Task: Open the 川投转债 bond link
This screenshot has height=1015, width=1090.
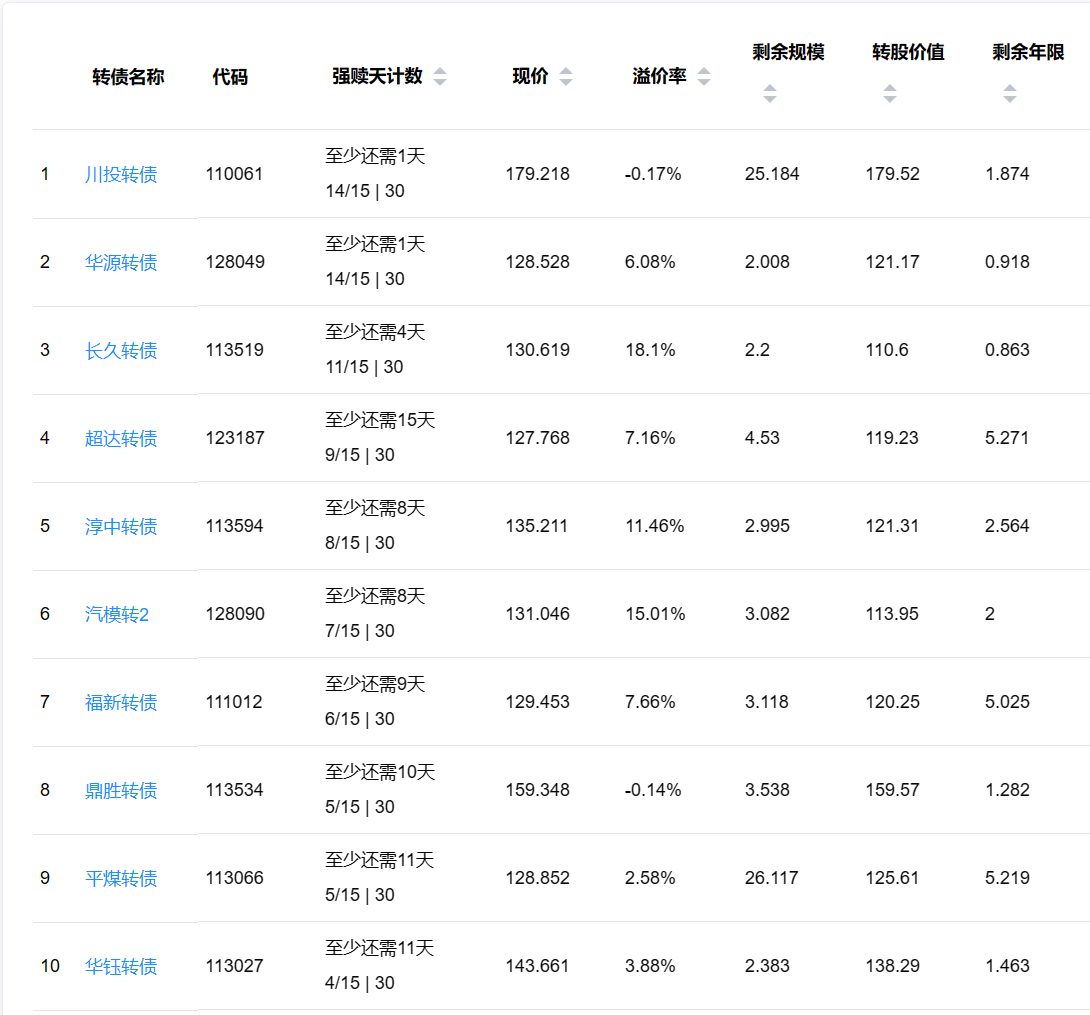Action: point(121,175)
